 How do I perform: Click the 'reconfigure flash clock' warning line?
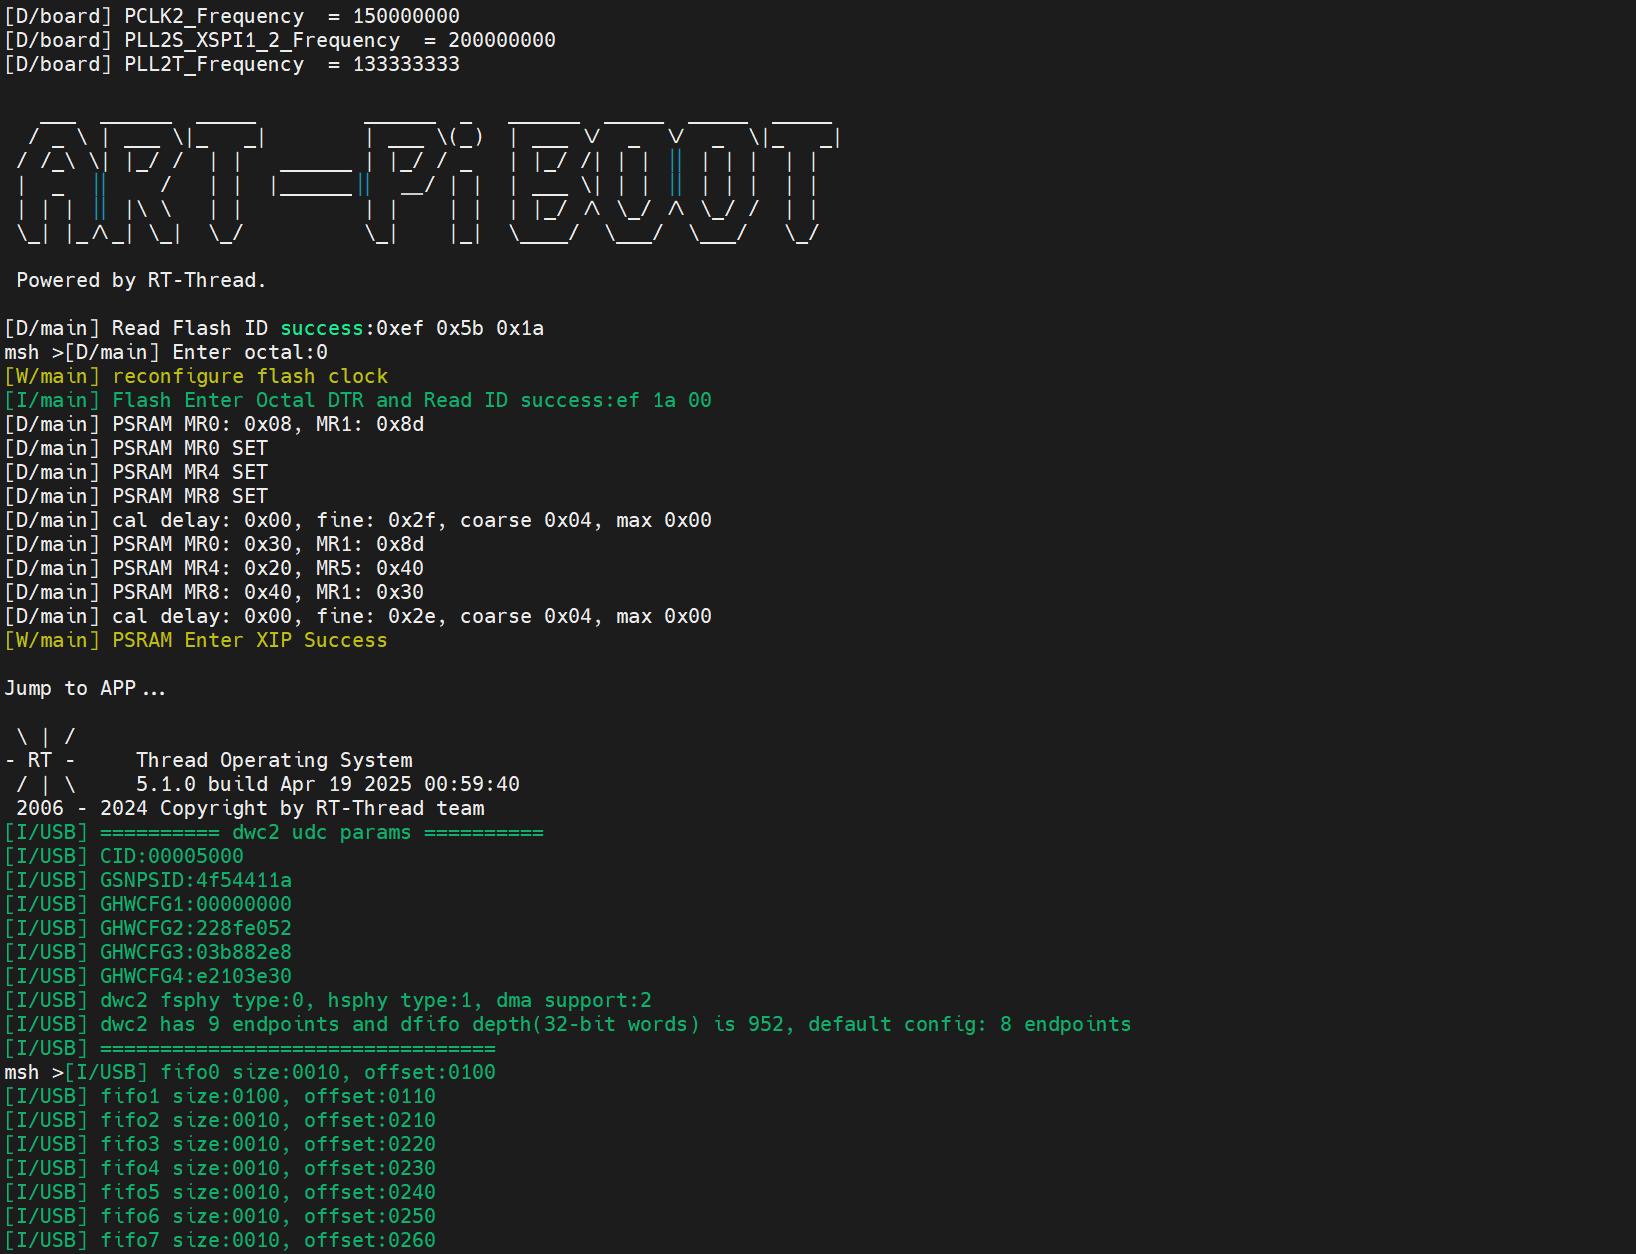(x=196, y=376)
